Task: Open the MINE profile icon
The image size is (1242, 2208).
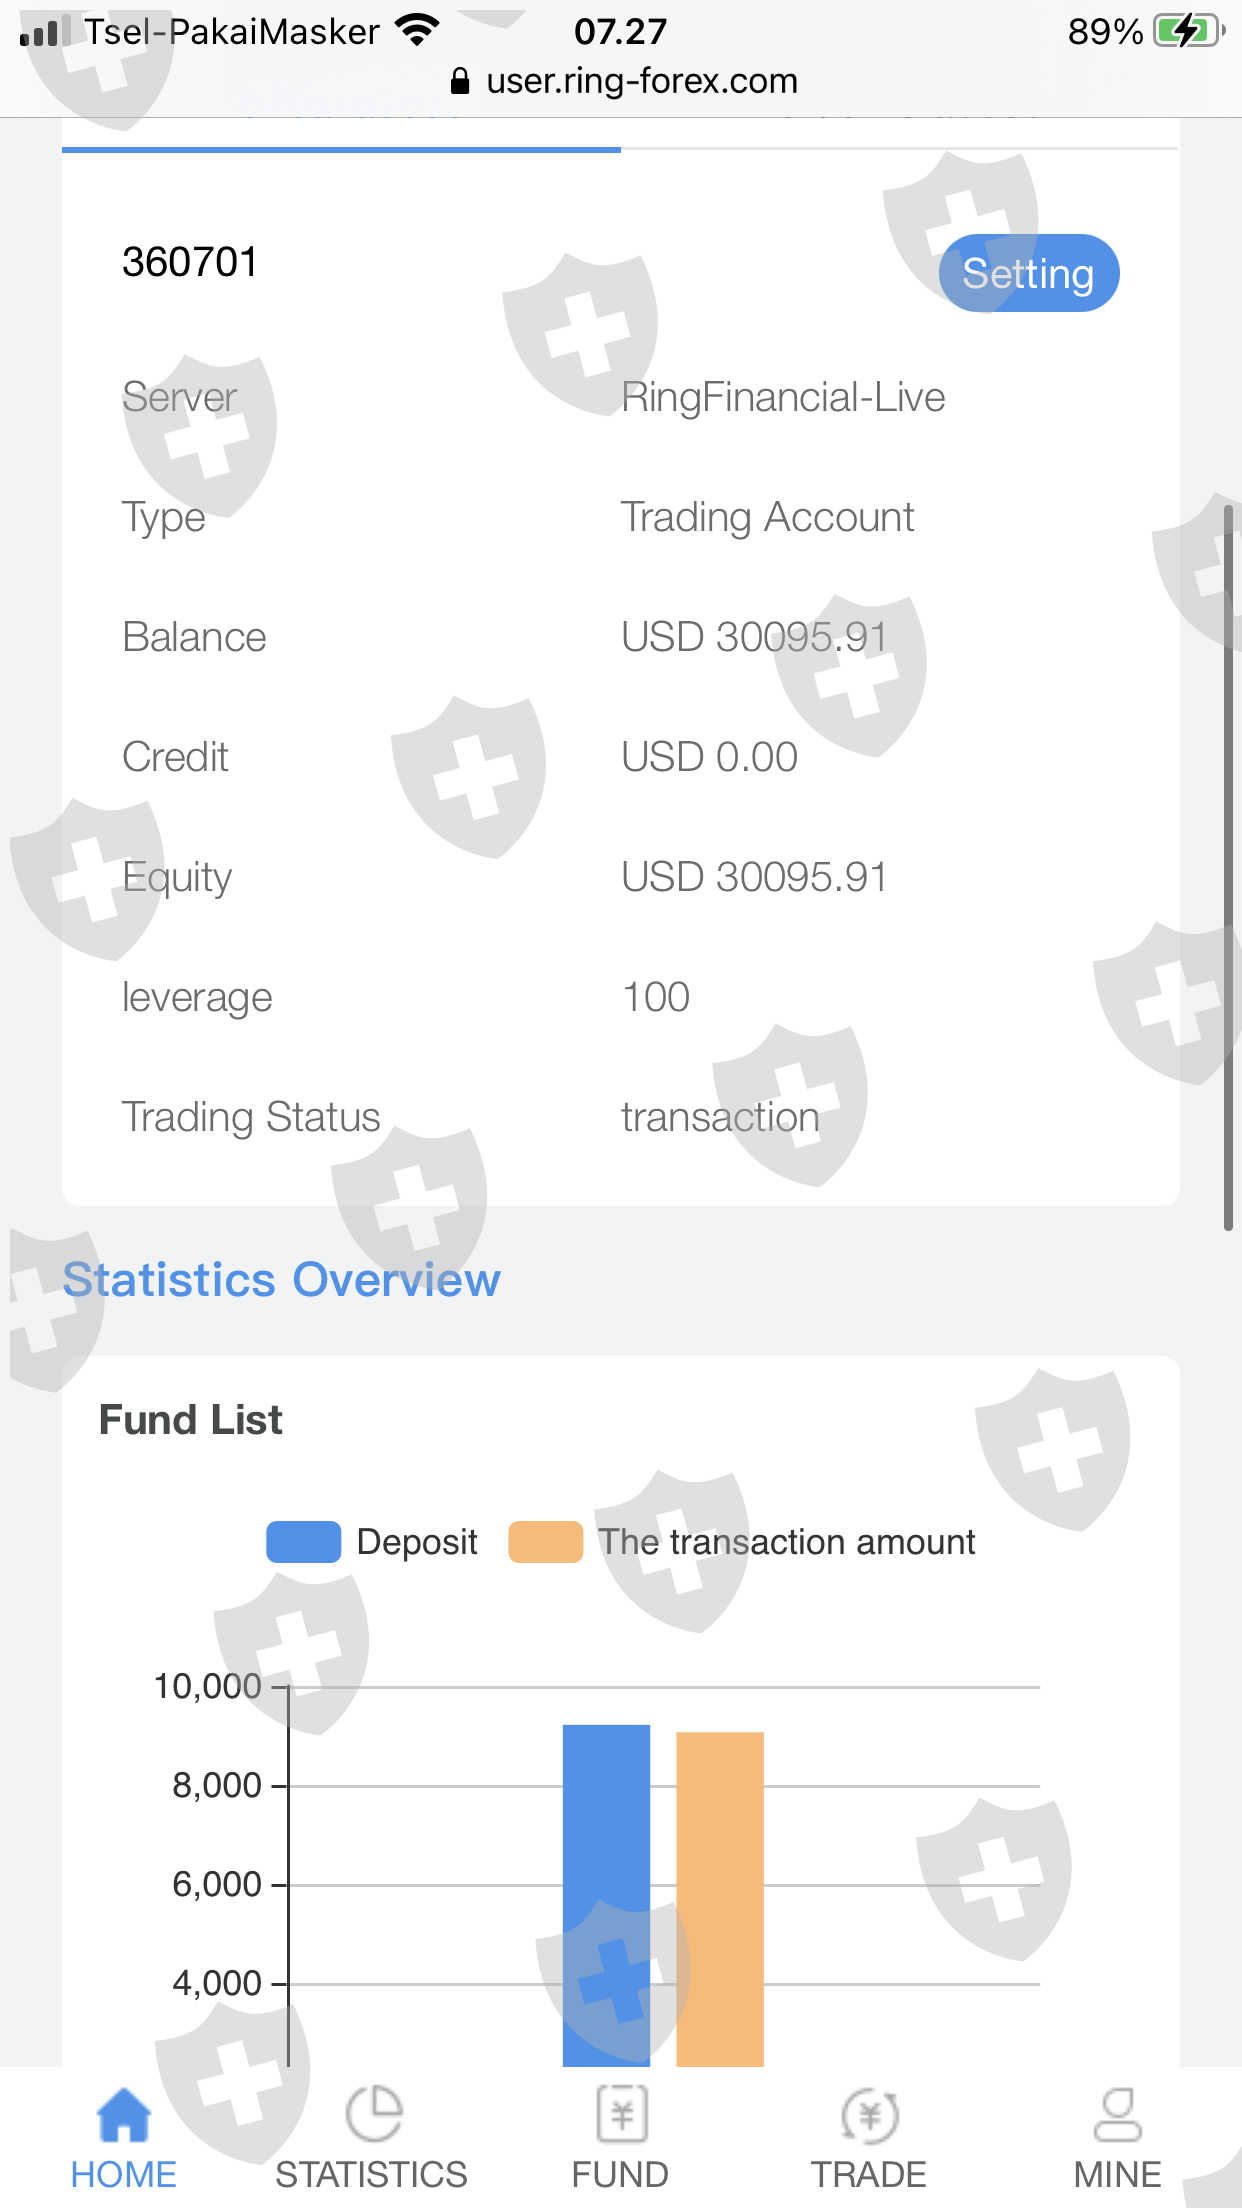Action: pos(1117,2114)
